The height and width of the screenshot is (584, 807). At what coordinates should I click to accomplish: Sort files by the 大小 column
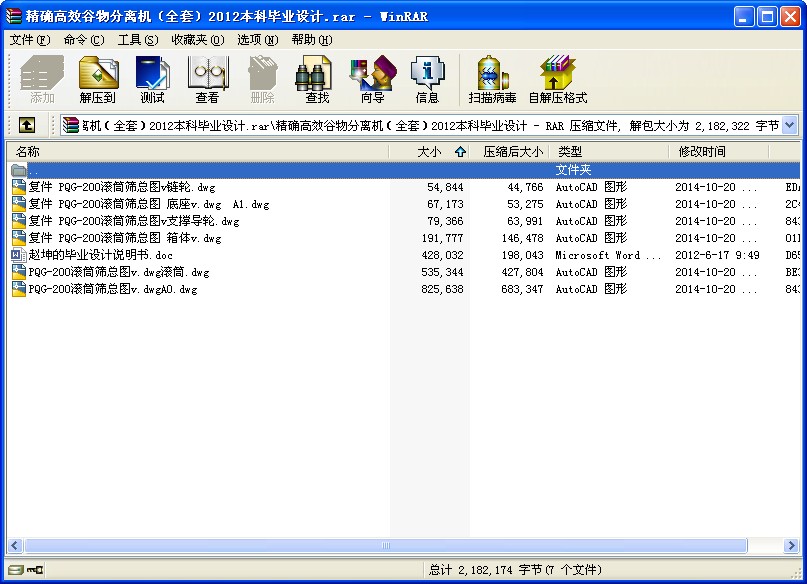coord(435,150)
